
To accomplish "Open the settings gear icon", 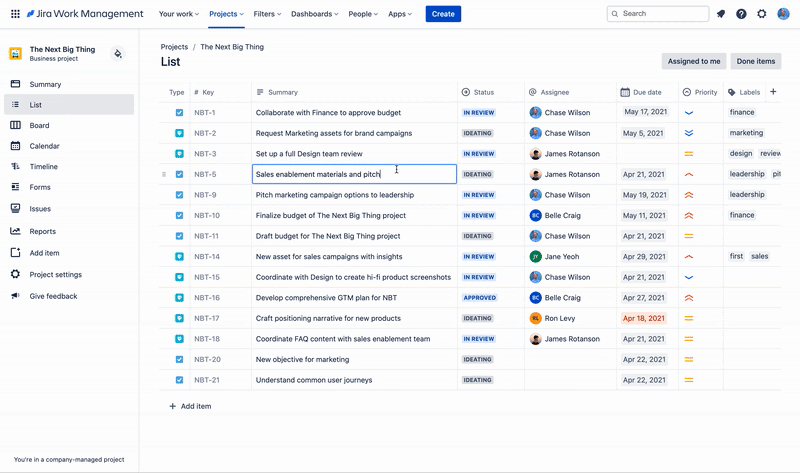I will click(762, 14).
